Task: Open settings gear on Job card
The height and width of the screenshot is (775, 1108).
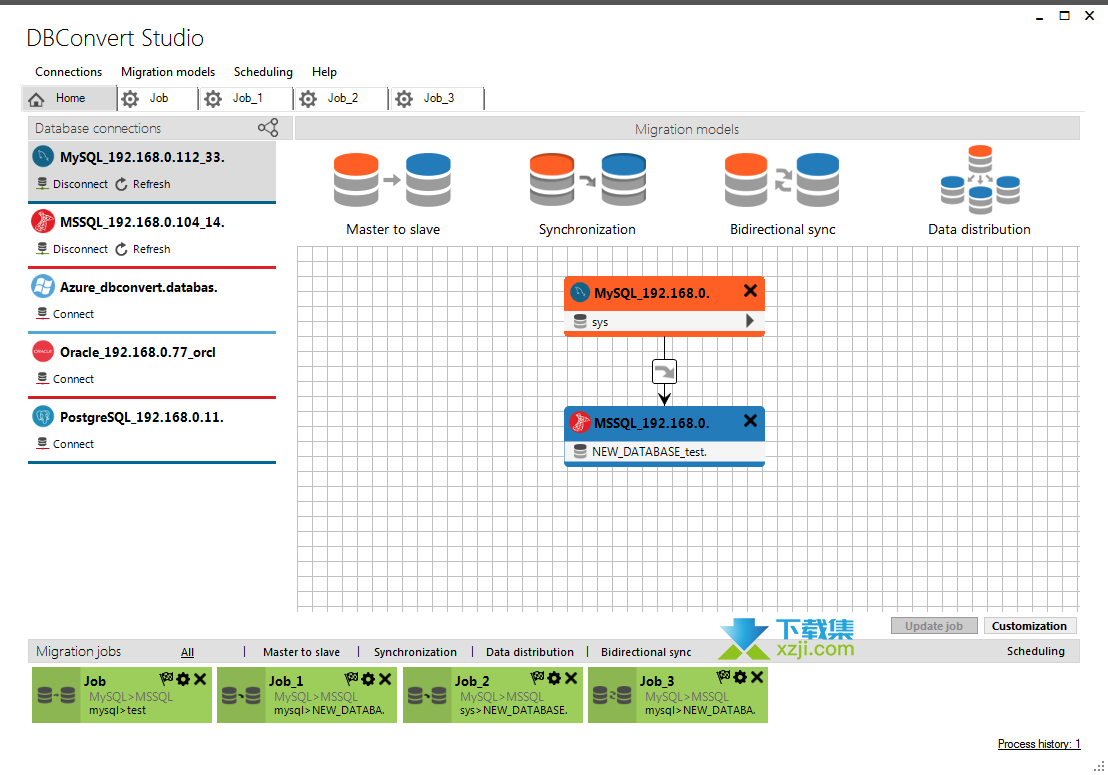Action: [184, 679]
